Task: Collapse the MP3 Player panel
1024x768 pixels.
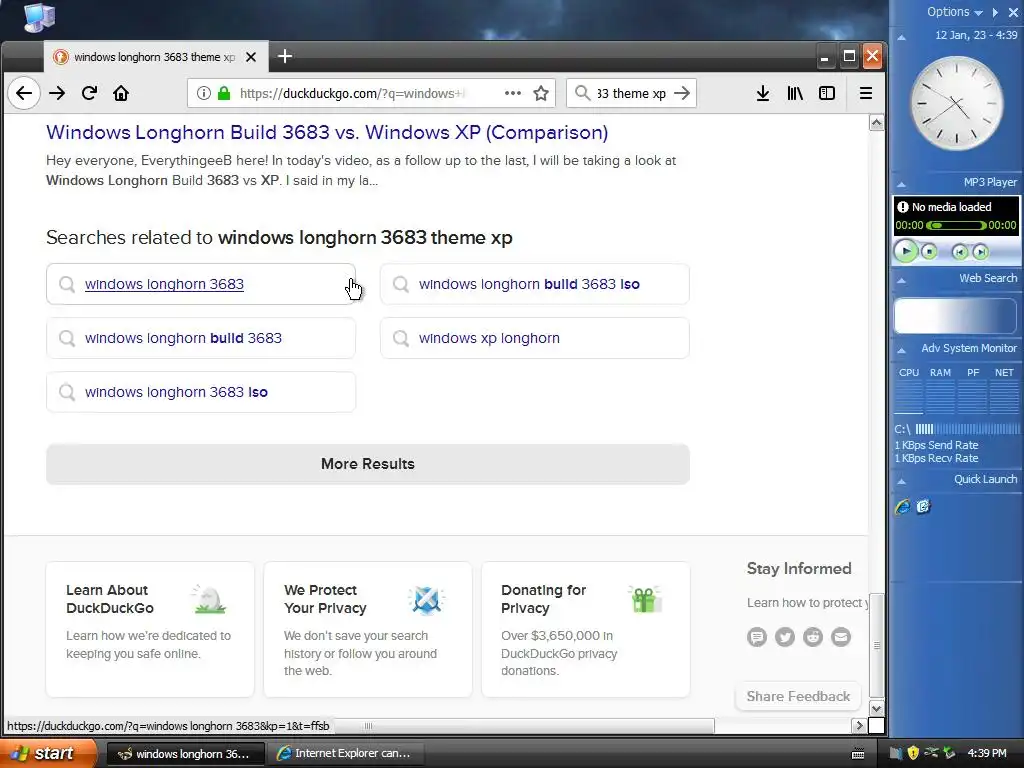Action: (902, 184)
